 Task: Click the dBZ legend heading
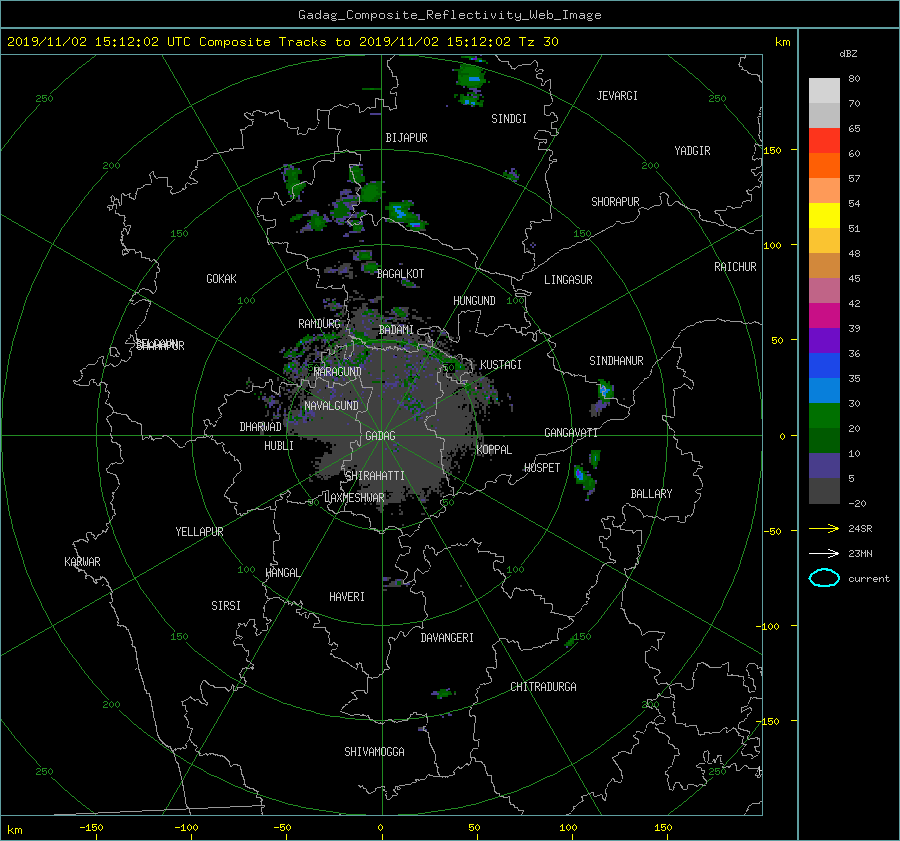[x=848, y=53]
